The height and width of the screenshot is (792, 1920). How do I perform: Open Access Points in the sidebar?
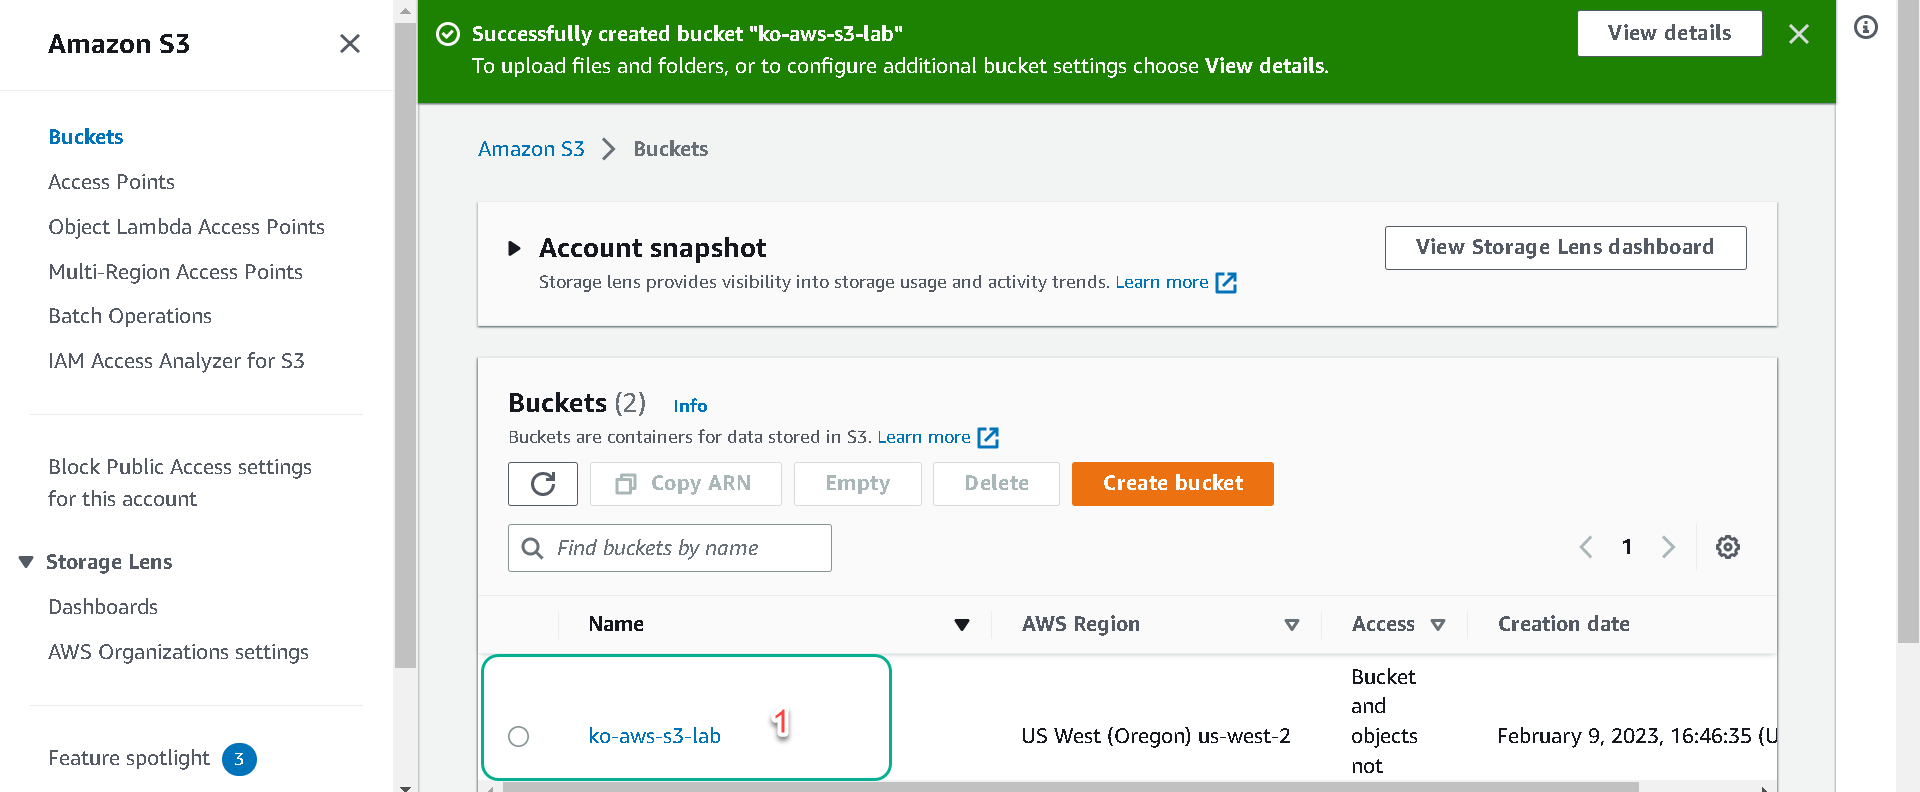(x=112, y=182)
